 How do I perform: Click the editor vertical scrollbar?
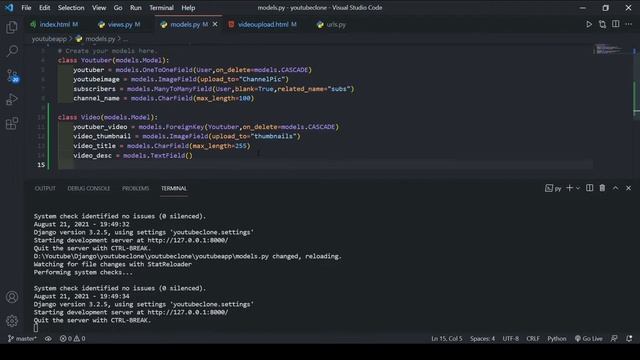coord(636,111)
